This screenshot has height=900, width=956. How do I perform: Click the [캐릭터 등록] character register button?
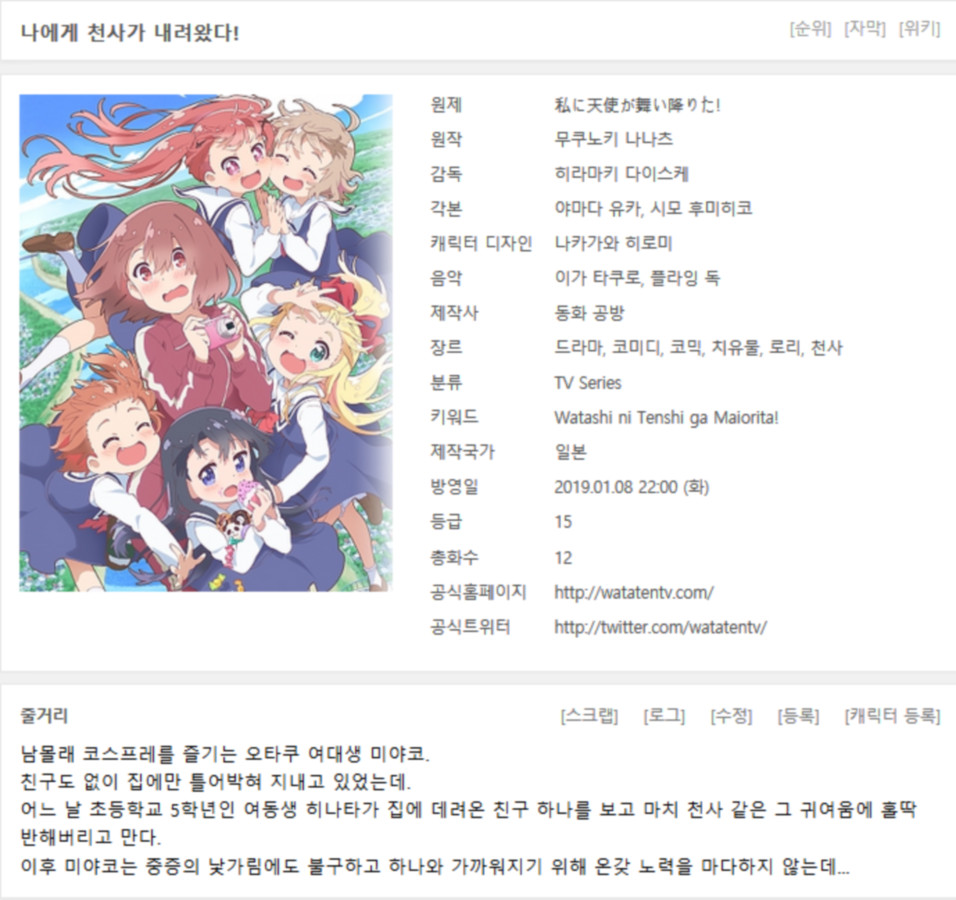(x=892, y=715)
